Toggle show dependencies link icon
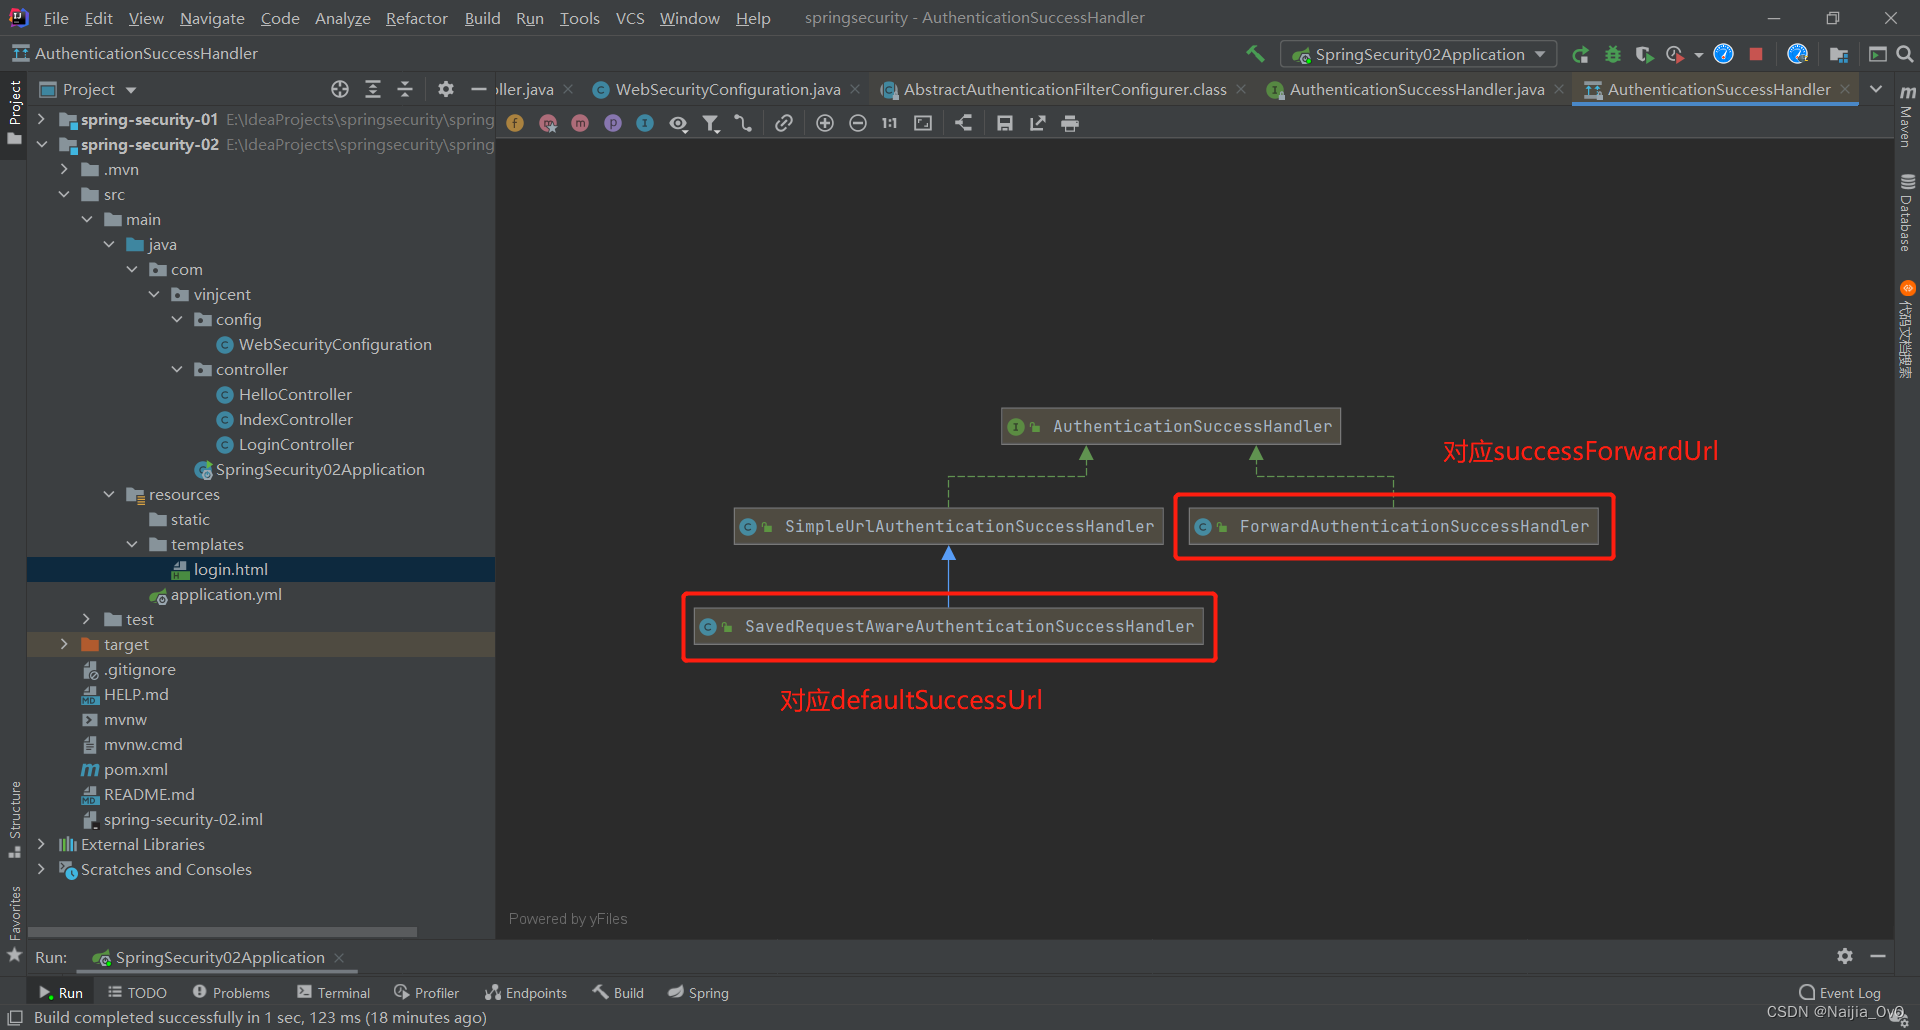This screenshot has height=1030, width=1920. pos(784,123)
